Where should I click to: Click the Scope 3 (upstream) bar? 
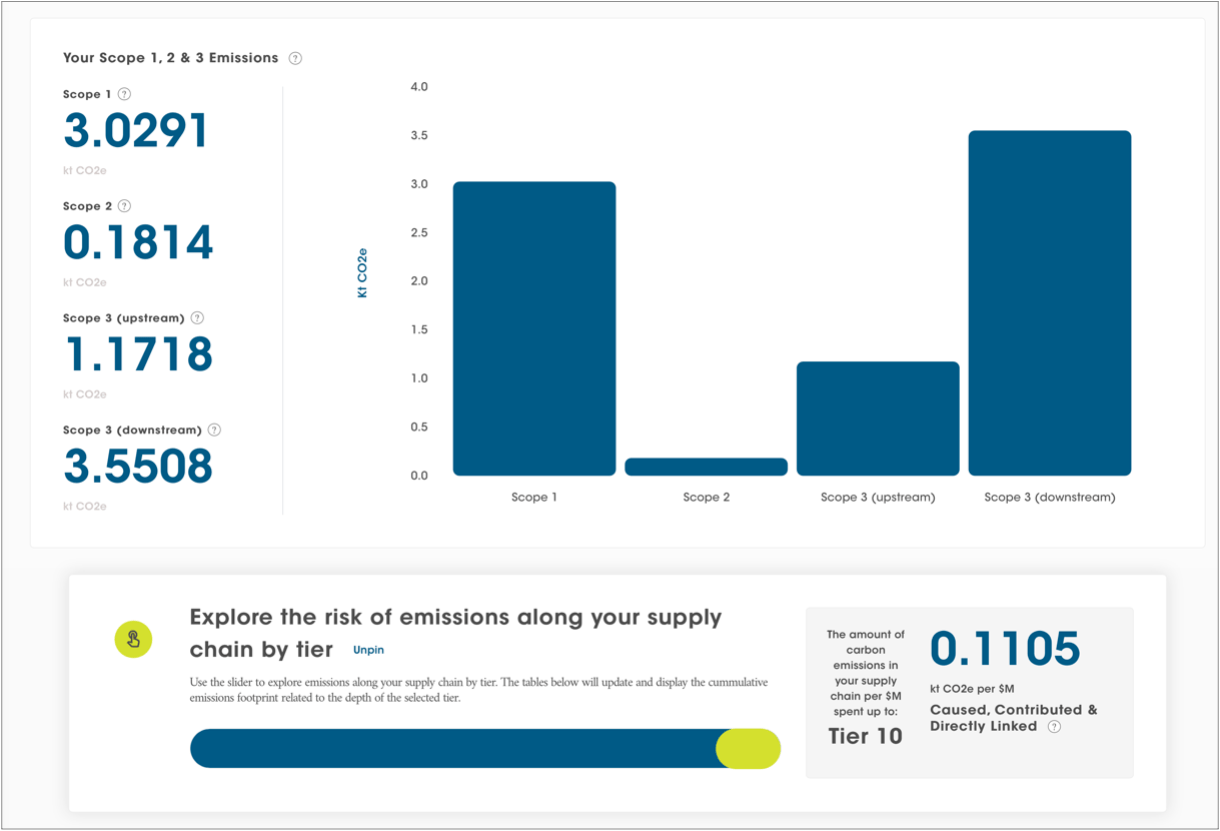[878, 419]
